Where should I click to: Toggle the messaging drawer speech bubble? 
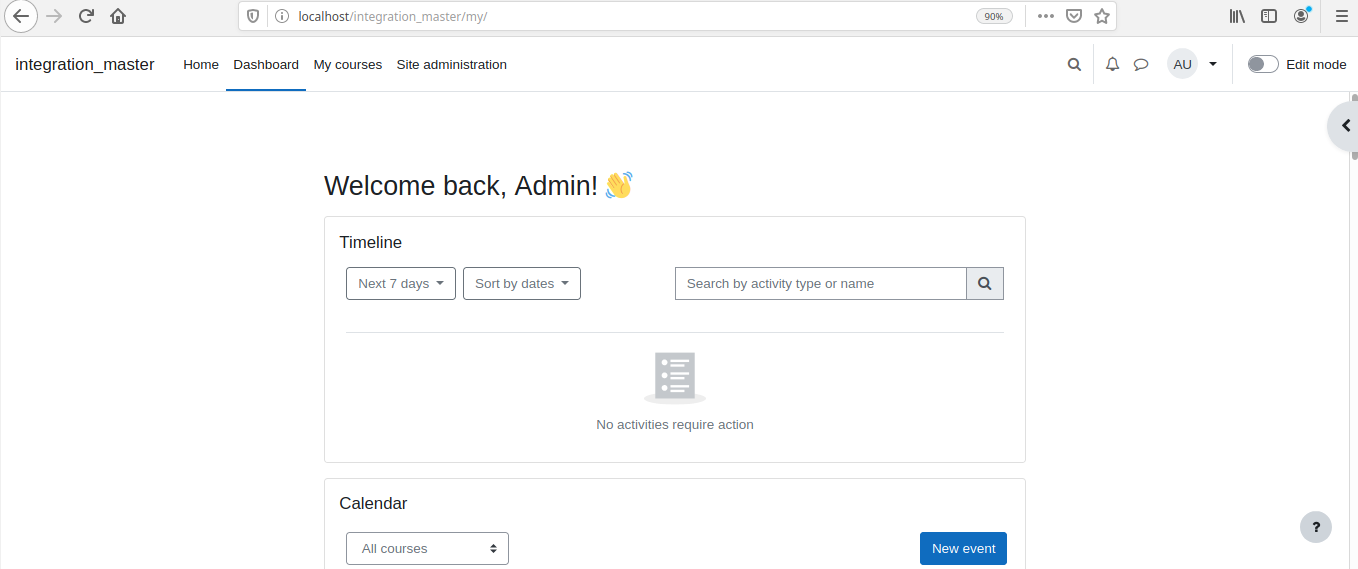click(x=1141, y=64)
